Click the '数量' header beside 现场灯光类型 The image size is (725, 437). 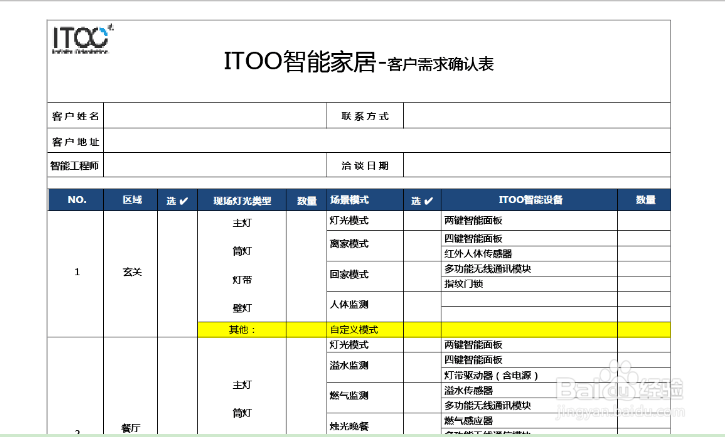tap(307, 200)
